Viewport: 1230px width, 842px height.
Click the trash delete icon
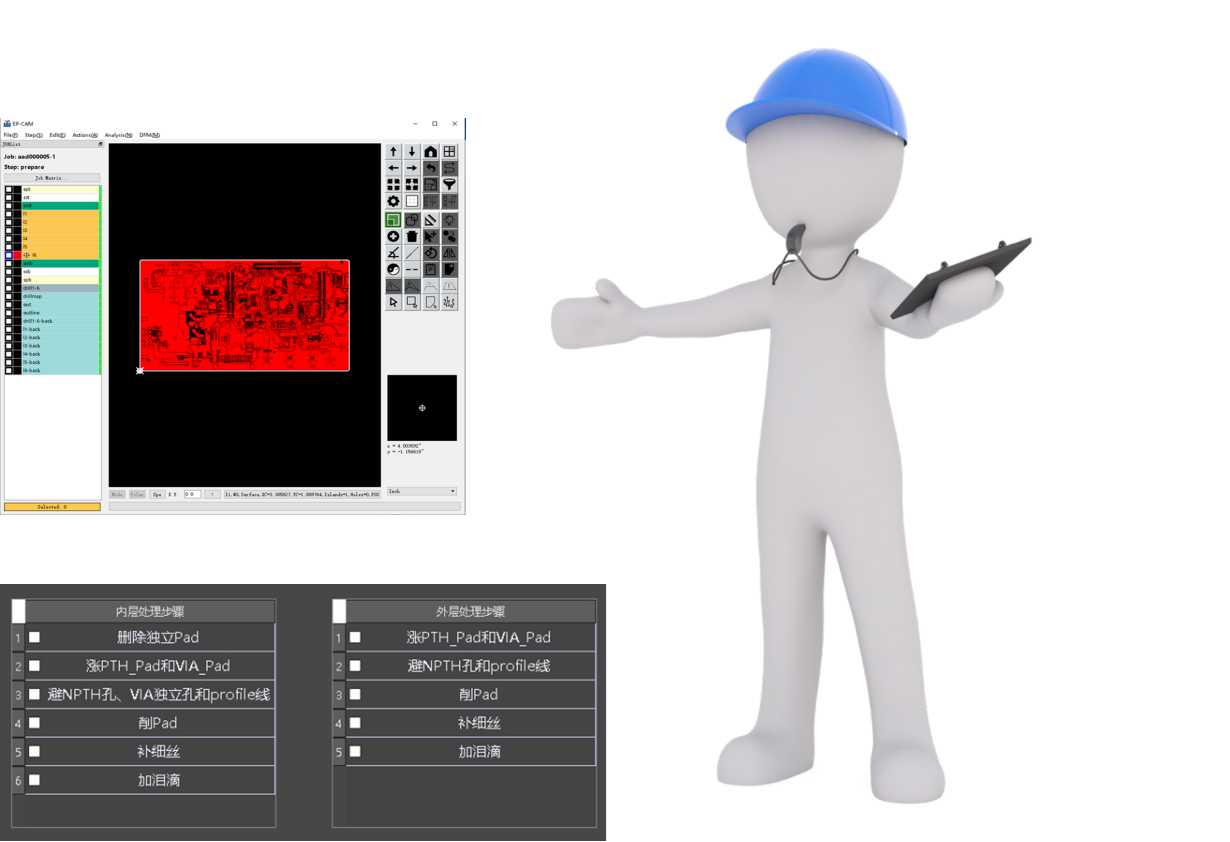[x=412, y=236]
